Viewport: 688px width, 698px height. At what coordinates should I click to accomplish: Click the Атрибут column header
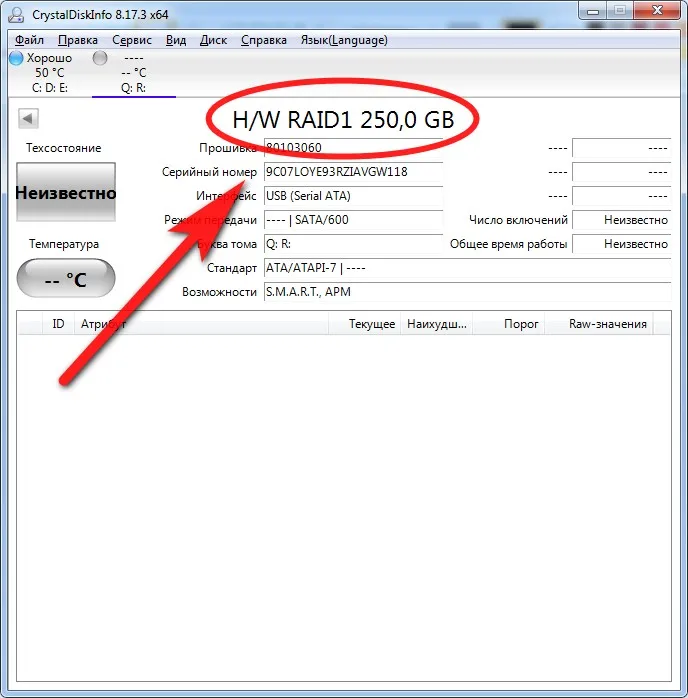coord(201,324)
